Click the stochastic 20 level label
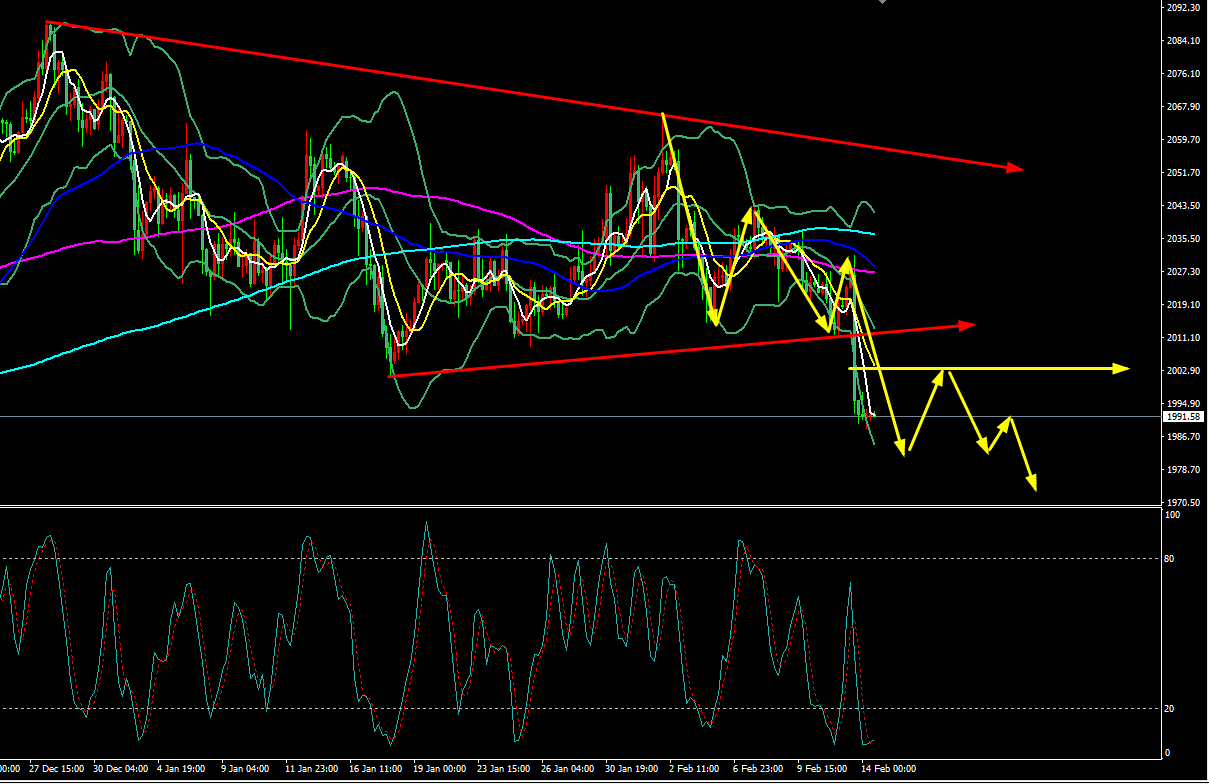The image size is (1209, 784). [x=1171, y=709]
